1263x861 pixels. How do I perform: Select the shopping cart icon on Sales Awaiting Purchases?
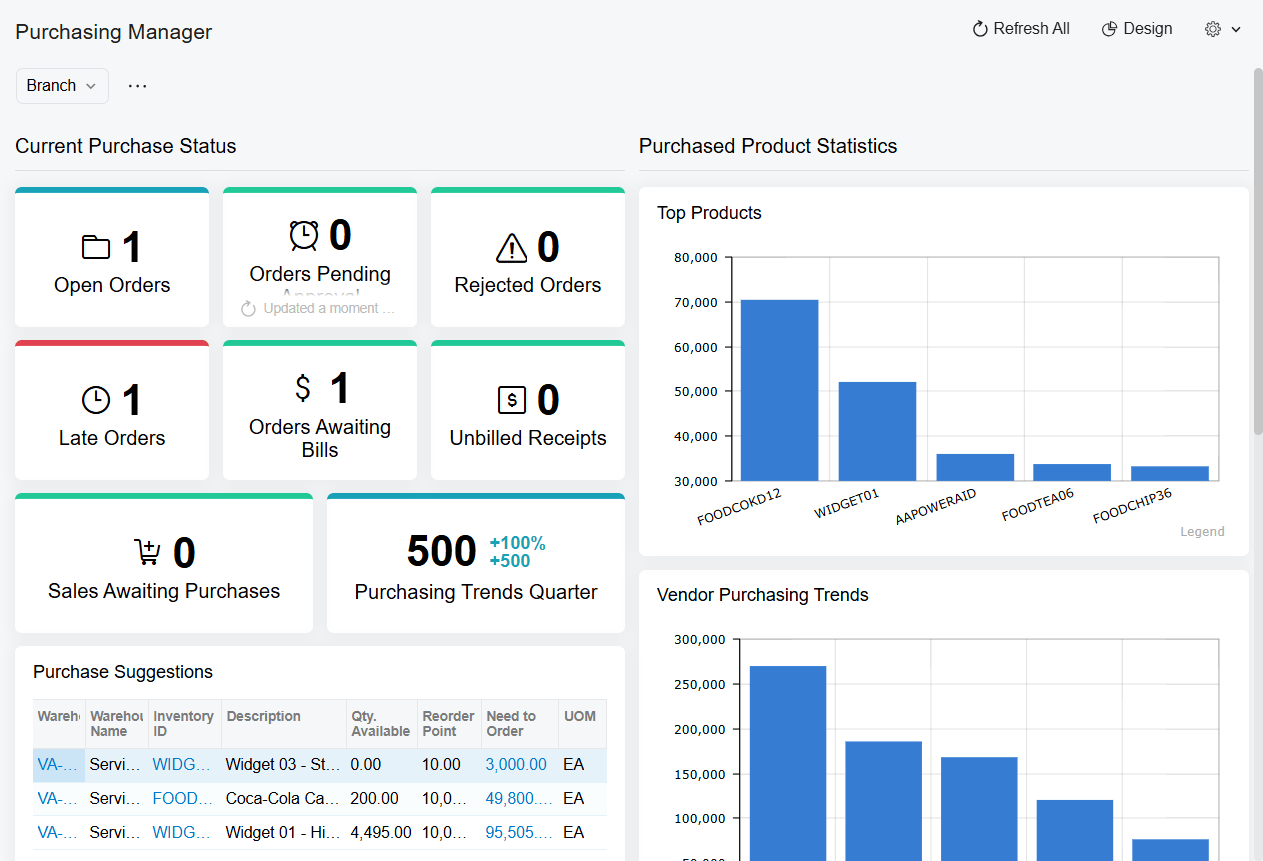click(x=147, y=551)
